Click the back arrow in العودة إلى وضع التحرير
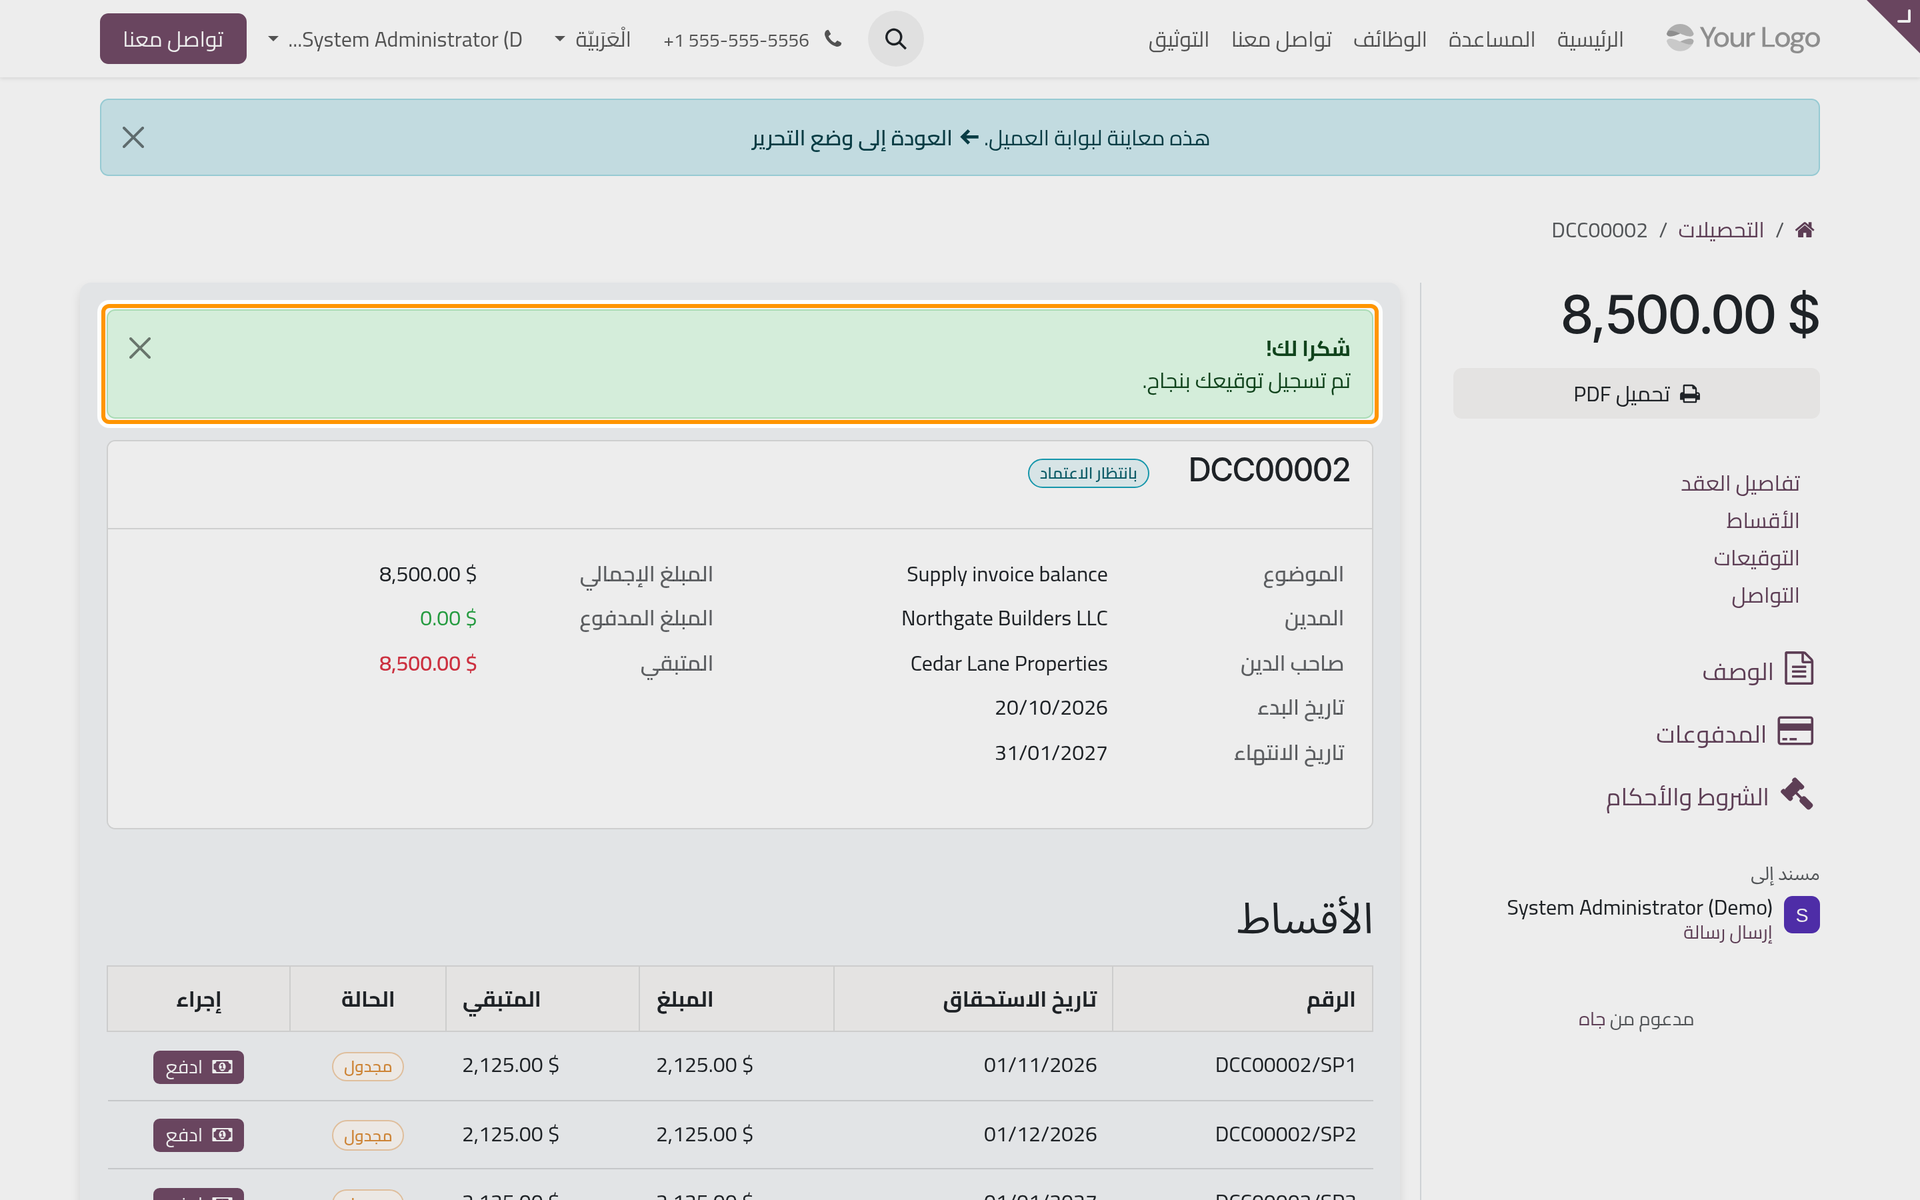The width and height of the screenshot is (1920, 1200). click(x=969, y=137)
